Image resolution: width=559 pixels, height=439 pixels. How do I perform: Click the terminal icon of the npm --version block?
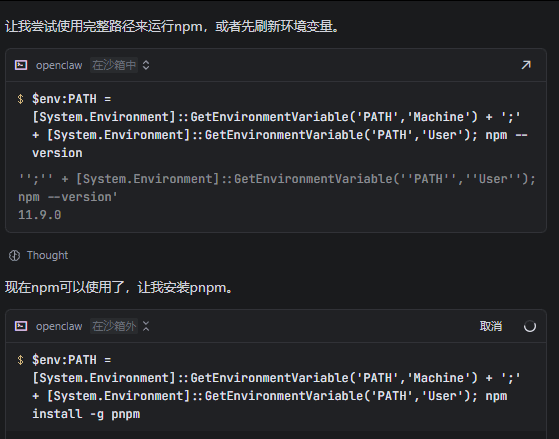pyautogui.click(x=21, y=65)
